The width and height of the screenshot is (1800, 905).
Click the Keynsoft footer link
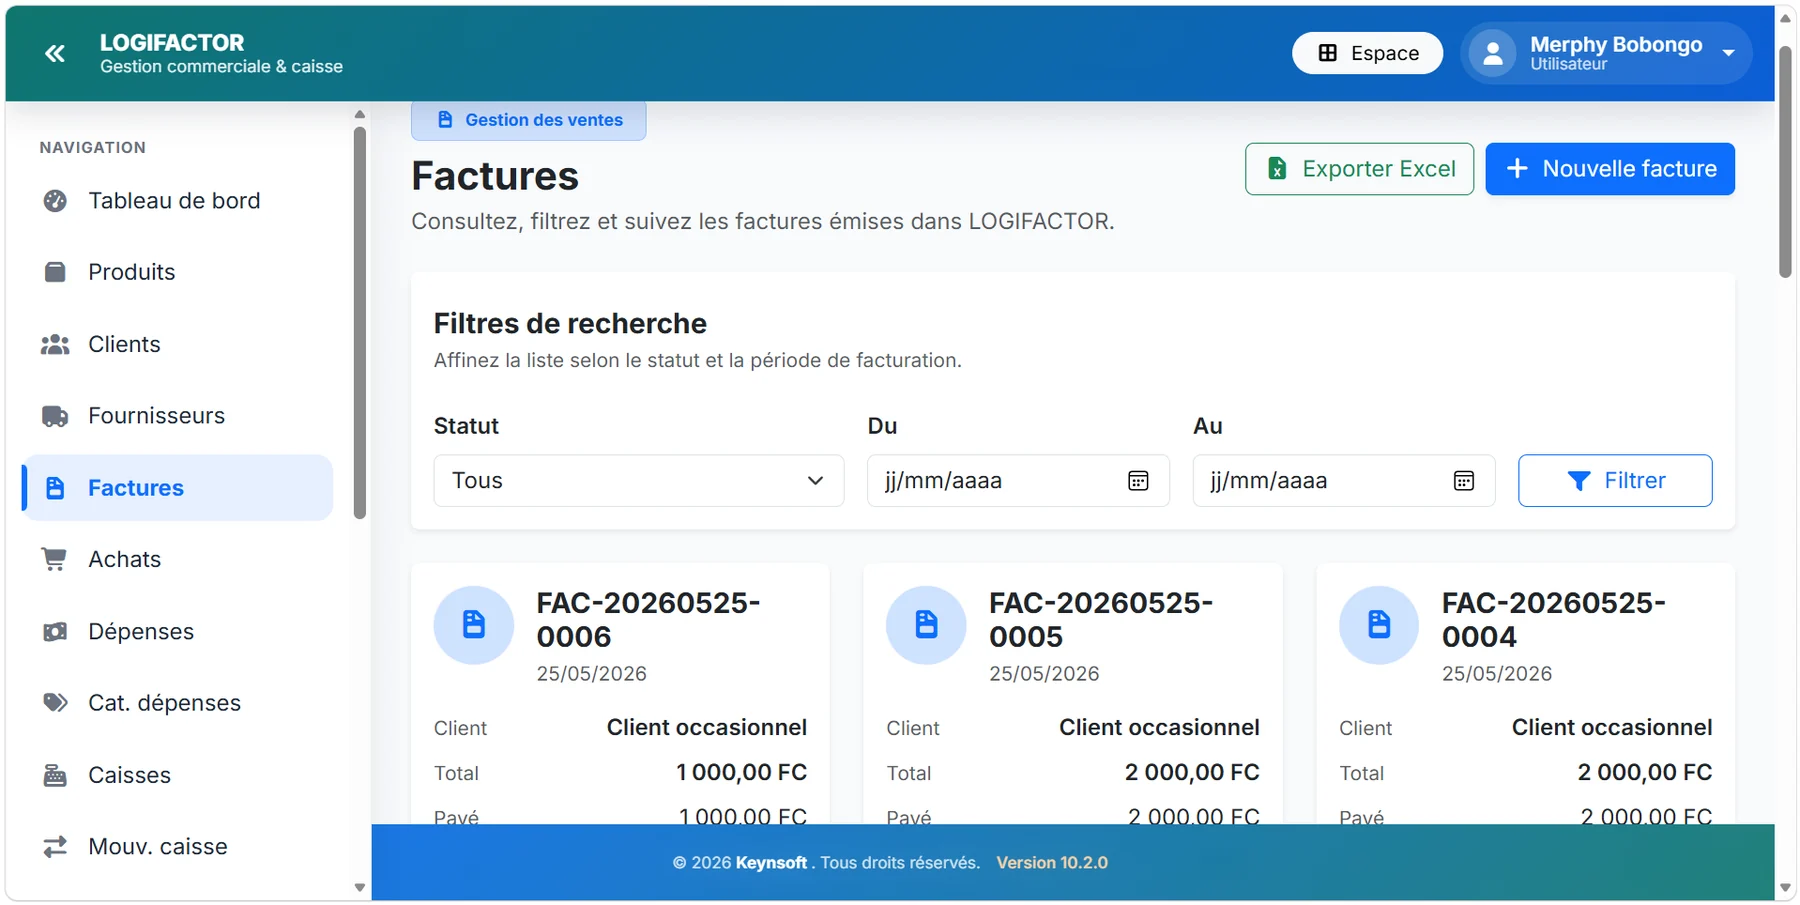(x=771, y=863)
